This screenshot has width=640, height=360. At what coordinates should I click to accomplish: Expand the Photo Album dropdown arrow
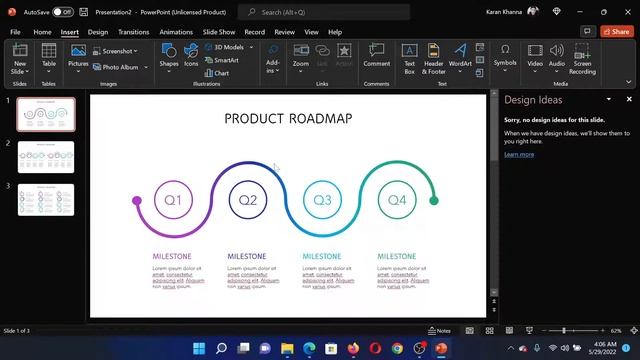[x=146, y=67]
